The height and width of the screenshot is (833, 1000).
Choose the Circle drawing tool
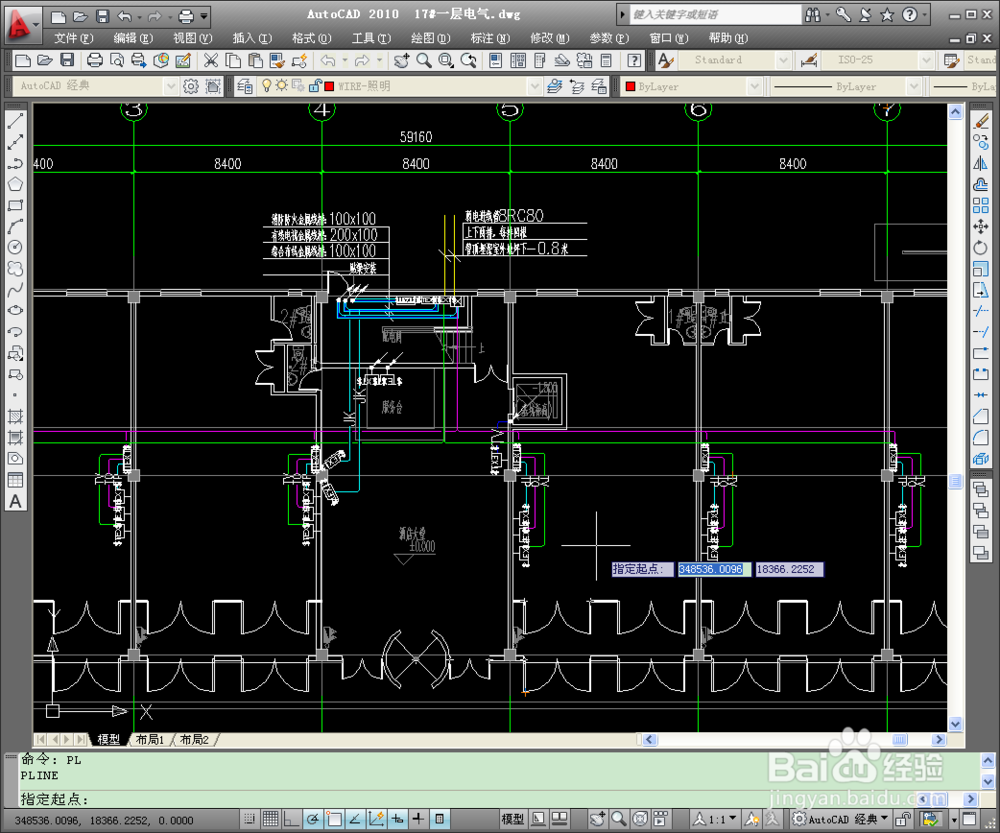click(x=15, y=247)
